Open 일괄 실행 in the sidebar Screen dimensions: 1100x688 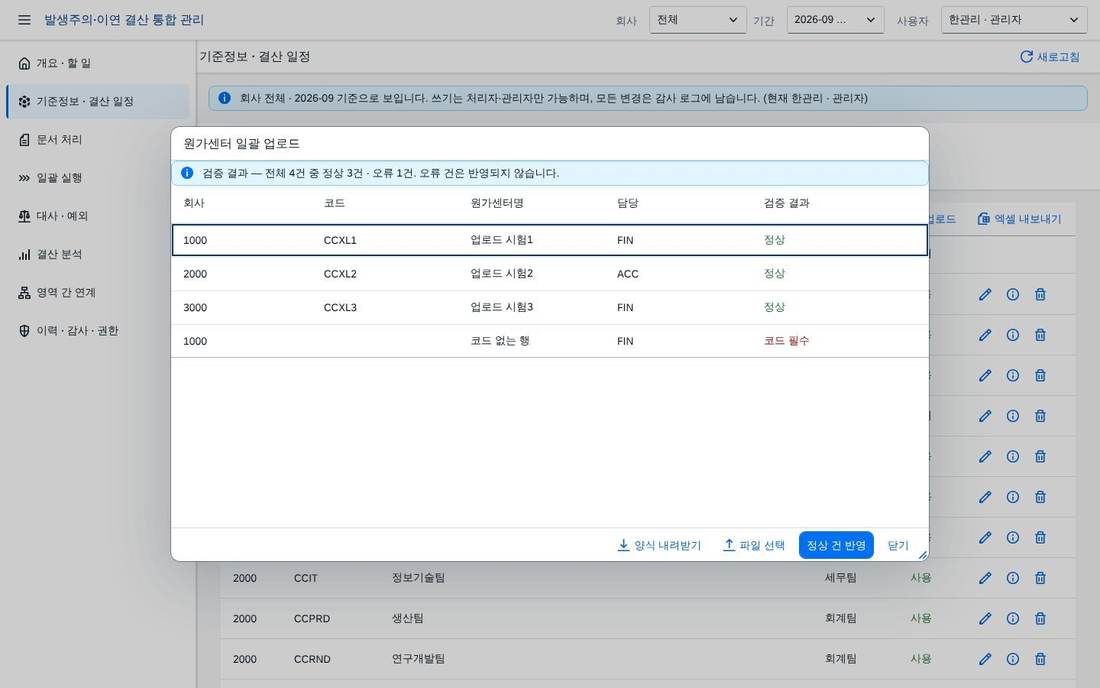(98, 178)
